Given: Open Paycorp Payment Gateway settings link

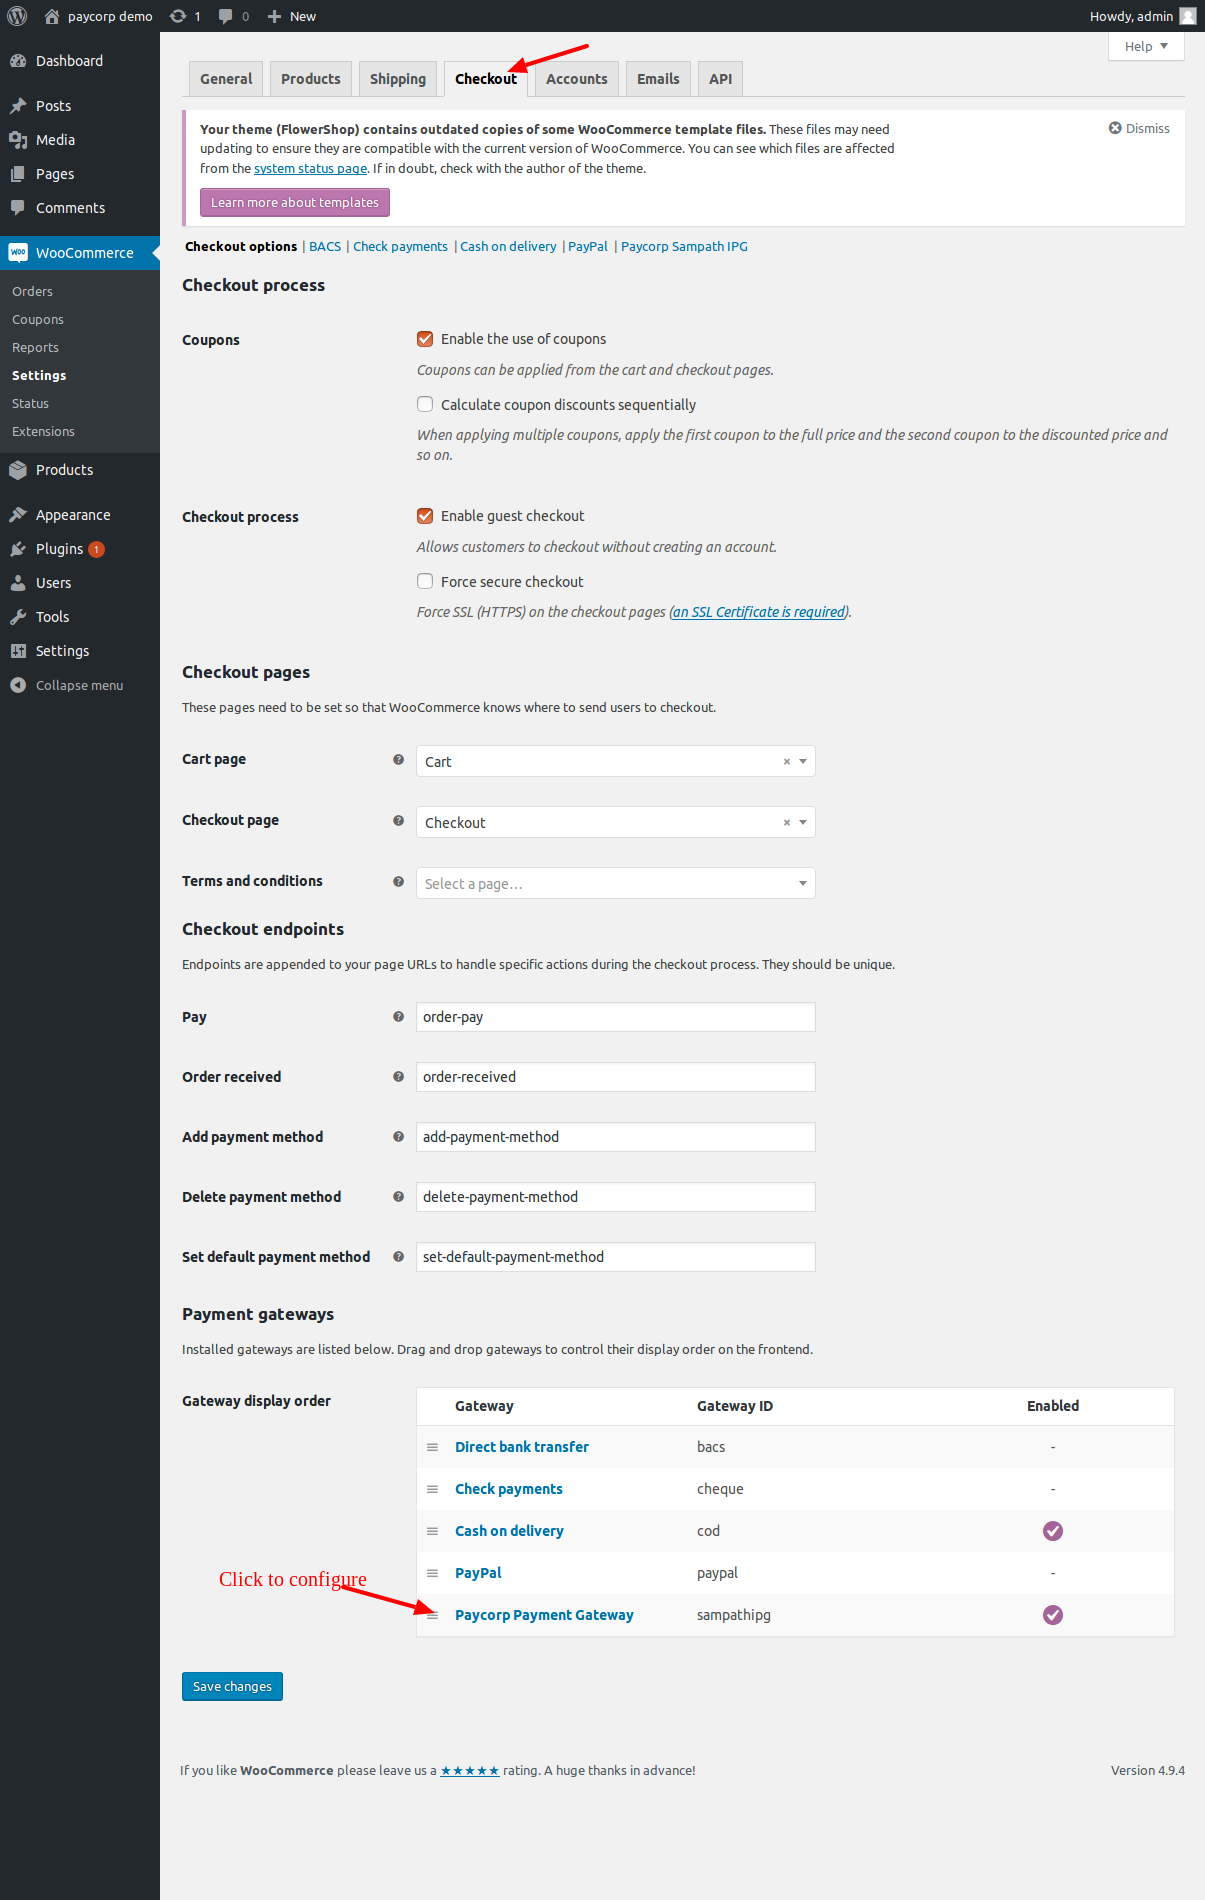Looking at the screenshot, I should (544, 1615).
